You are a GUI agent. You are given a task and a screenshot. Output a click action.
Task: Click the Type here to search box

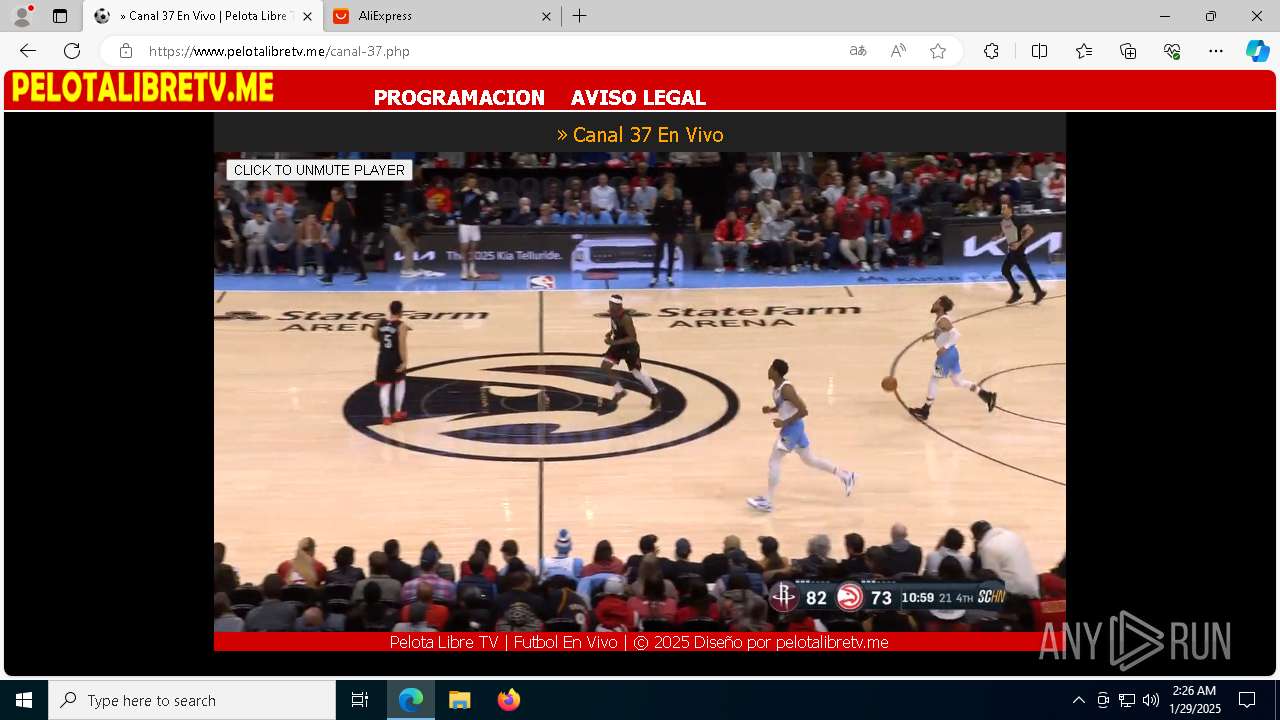(x=192, y=700)
